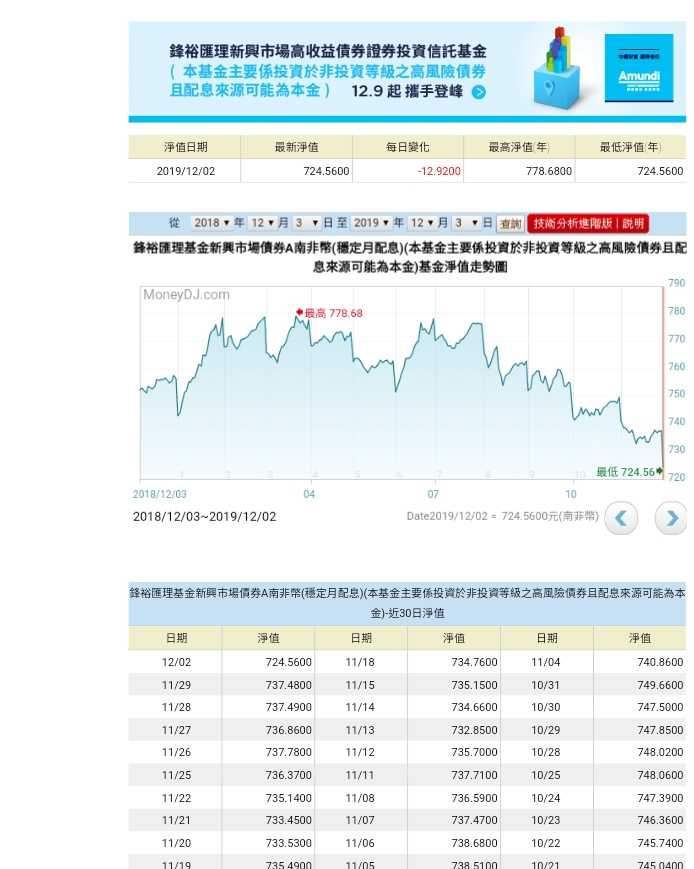Open the start day 3 dropdown
The height and width of the screenshot is (869, 694).
pos(307,223)
